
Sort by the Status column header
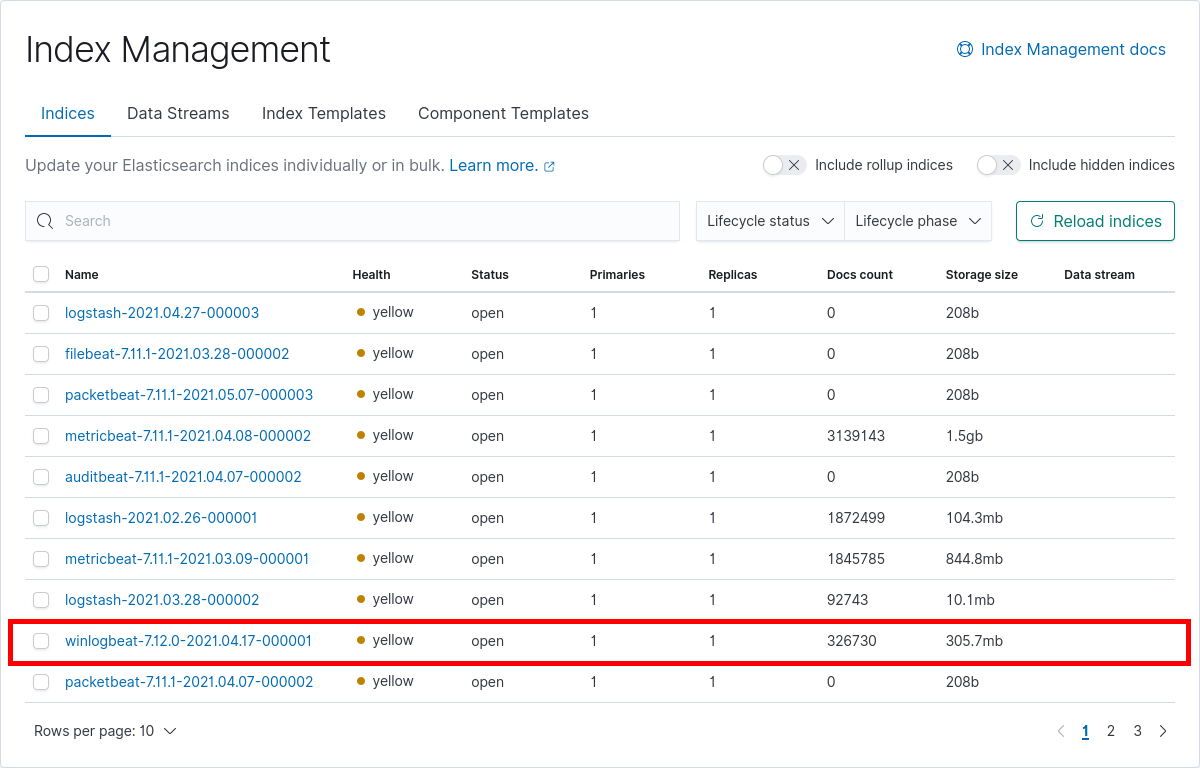(x=490, y=275)
